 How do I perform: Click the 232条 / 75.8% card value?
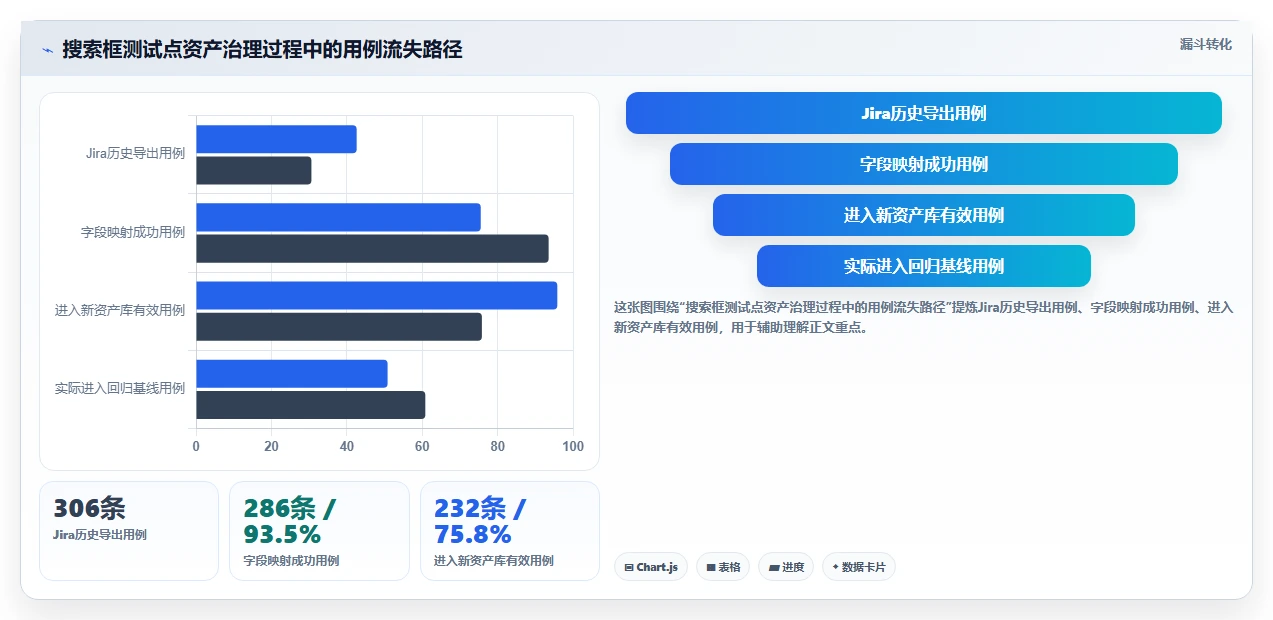(481, 521)
